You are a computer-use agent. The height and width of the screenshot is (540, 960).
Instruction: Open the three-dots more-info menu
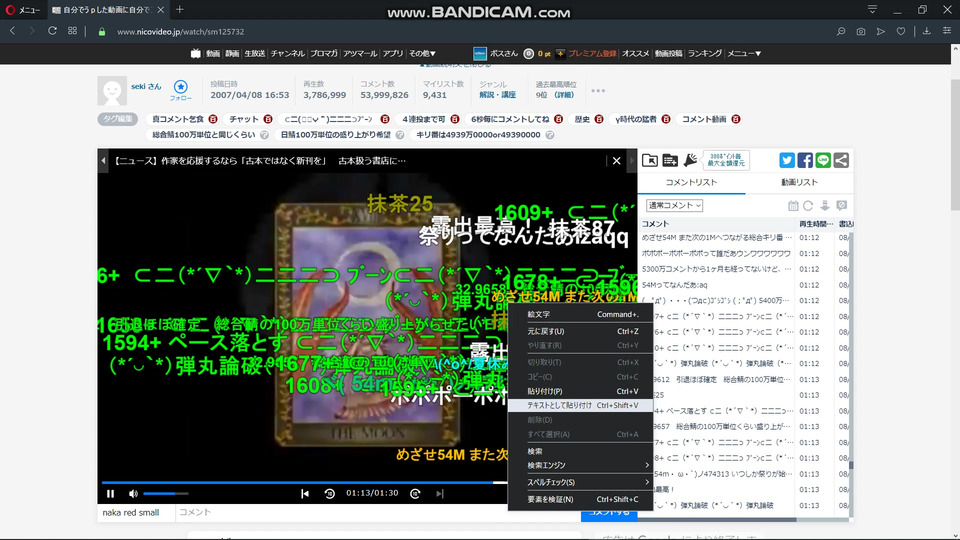pos(598,91)
